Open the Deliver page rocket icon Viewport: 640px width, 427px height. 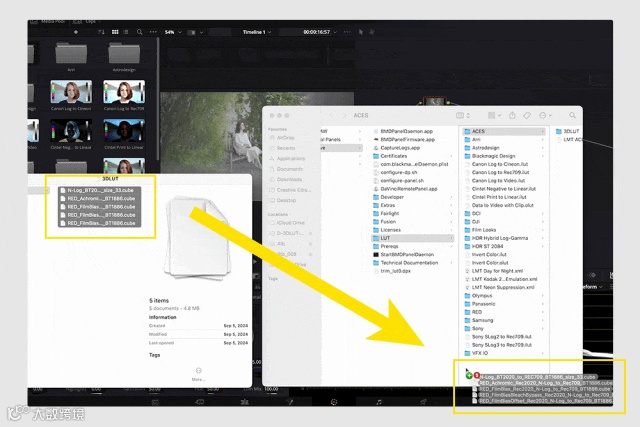point(423,402)
